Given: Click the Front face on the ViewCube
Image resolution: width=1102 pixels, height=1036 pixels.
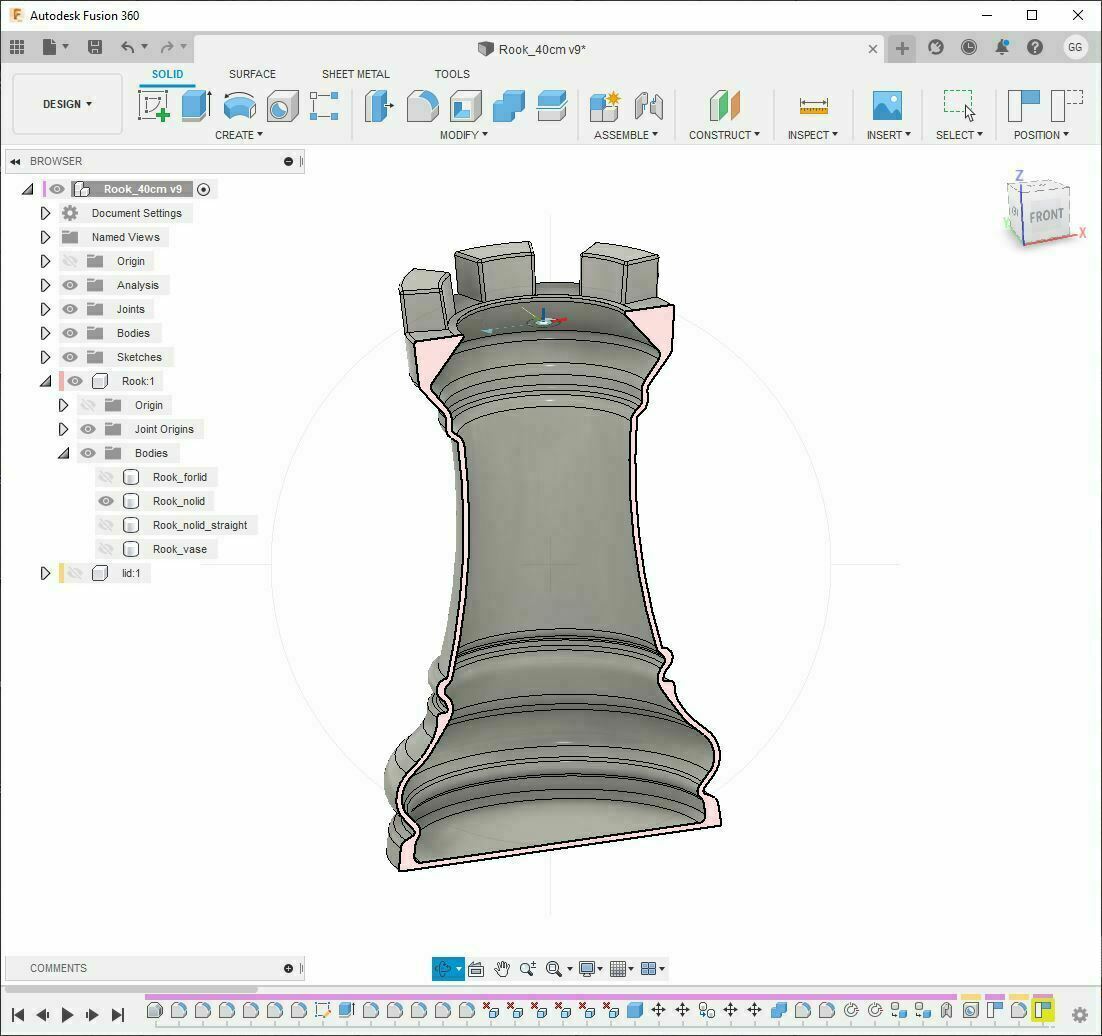Looking at the screenshot, I should (1046, 214).
